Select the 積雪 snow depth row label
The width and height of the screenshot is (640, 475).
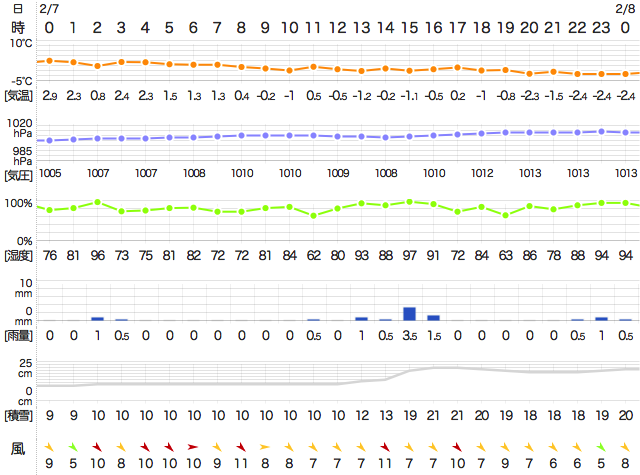[x=19, y=414]
